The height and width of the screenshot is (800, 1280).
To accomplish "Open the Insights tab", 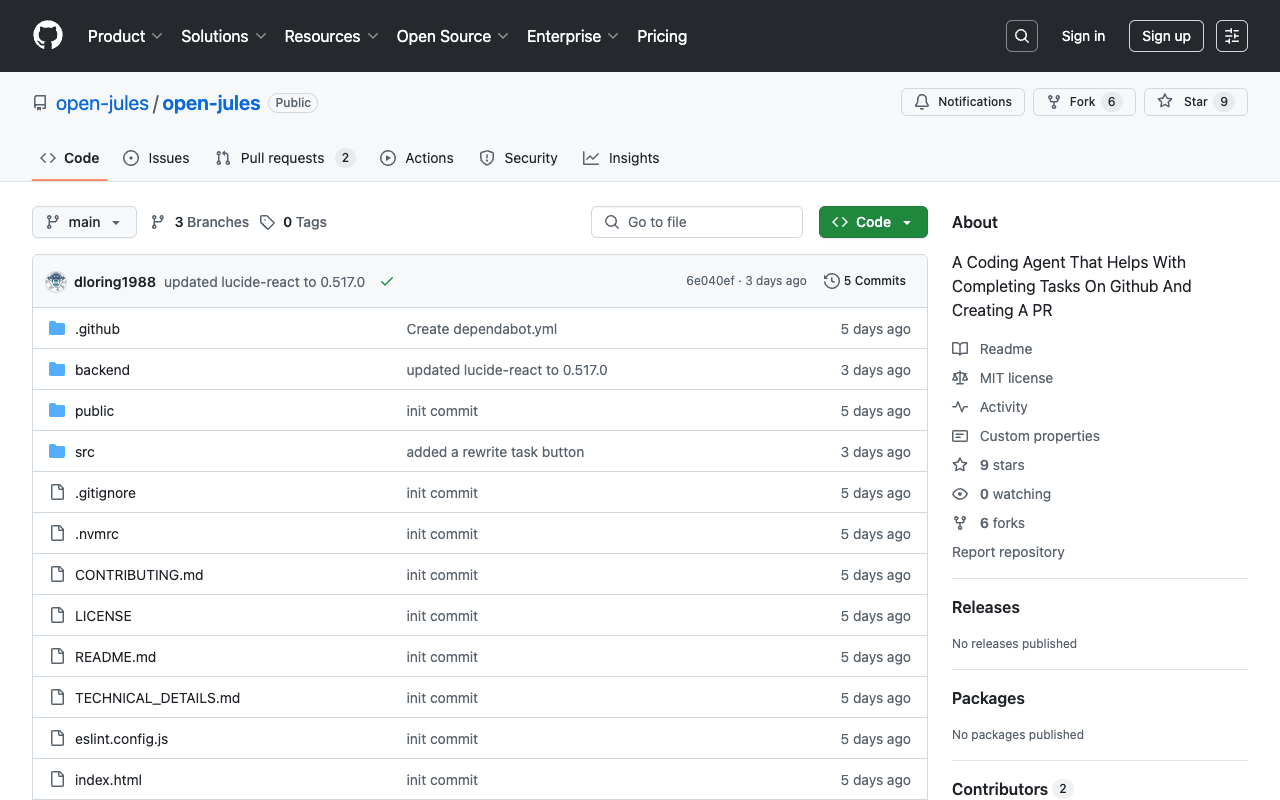I will coord(633,157).
